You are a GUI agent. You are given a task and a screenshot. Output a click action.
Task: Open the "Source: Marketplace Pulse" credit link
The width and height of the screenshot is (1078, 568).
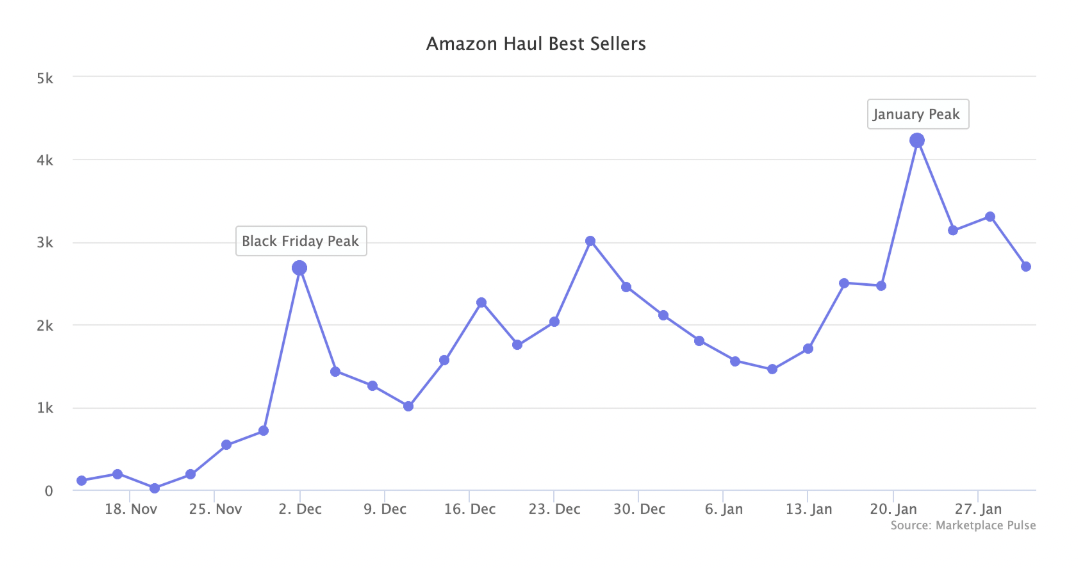(x=963, y=525)
